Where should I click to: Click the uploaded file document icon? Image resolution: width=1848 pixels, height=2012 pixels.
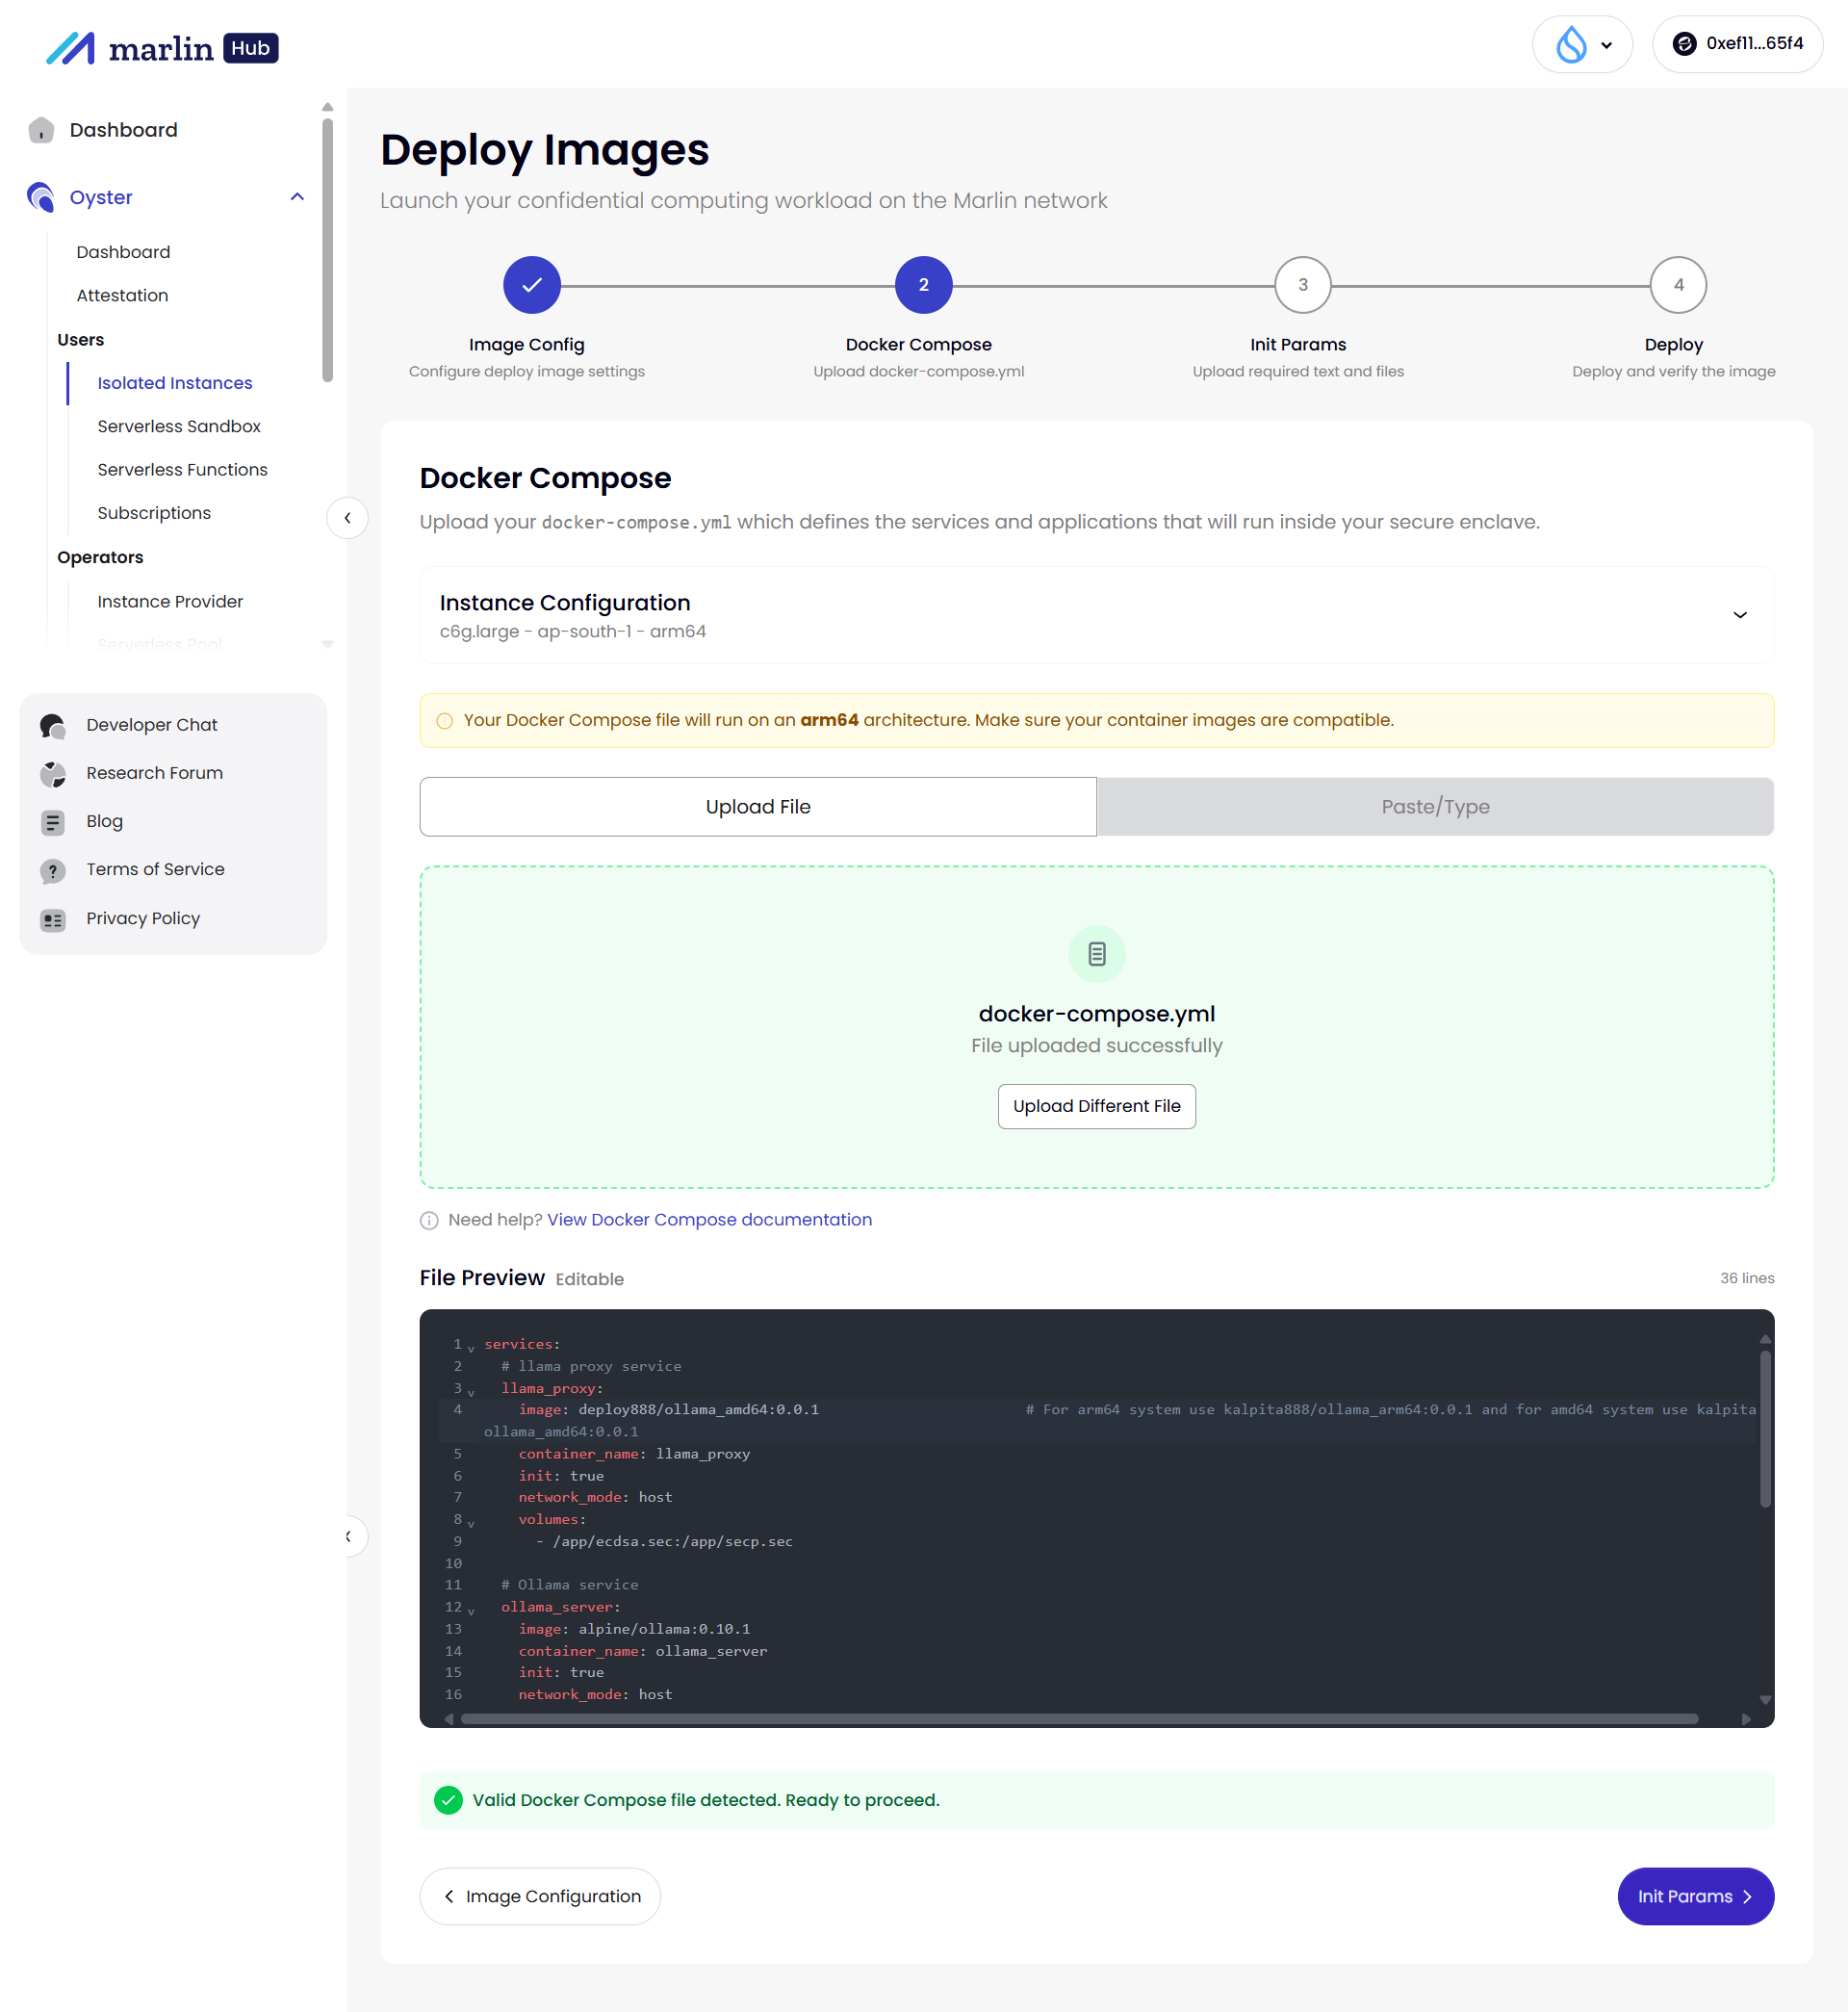pos(1096,954)
